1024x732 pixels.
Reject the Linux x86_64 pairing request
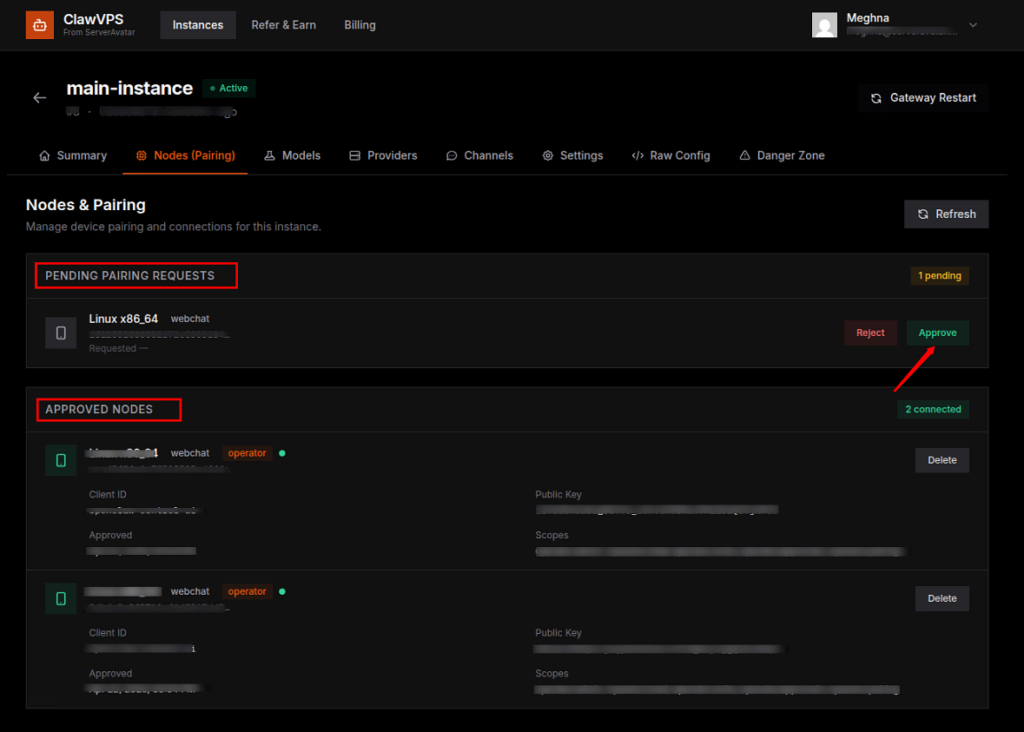870,332
